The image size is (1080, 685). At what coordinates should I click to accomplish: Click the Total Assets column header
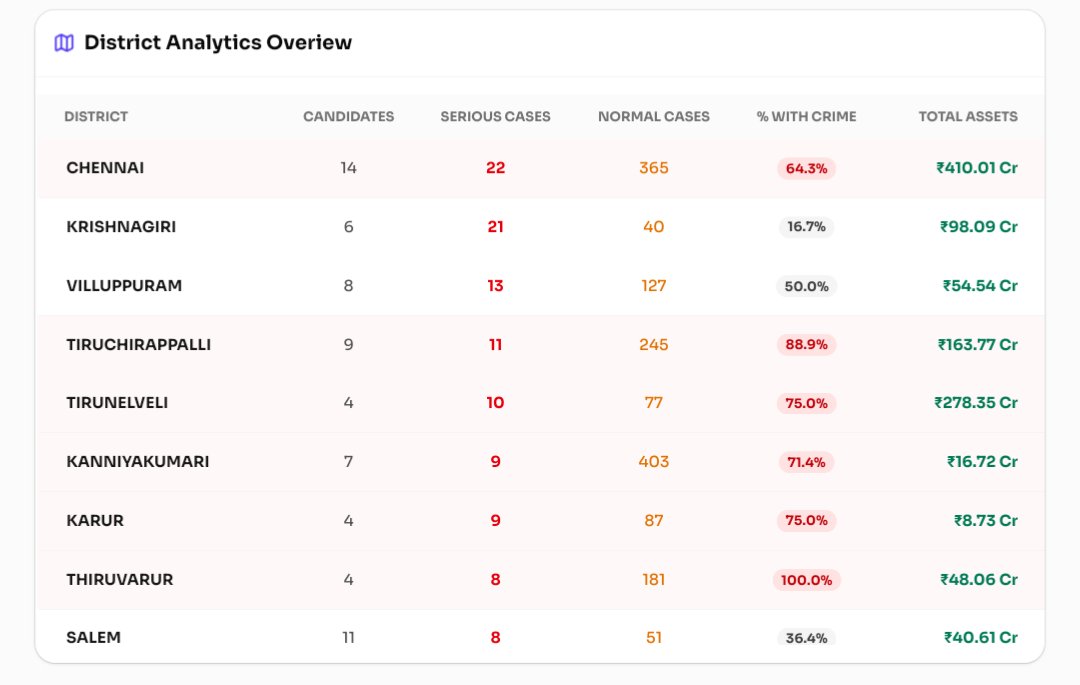(967, 117)
